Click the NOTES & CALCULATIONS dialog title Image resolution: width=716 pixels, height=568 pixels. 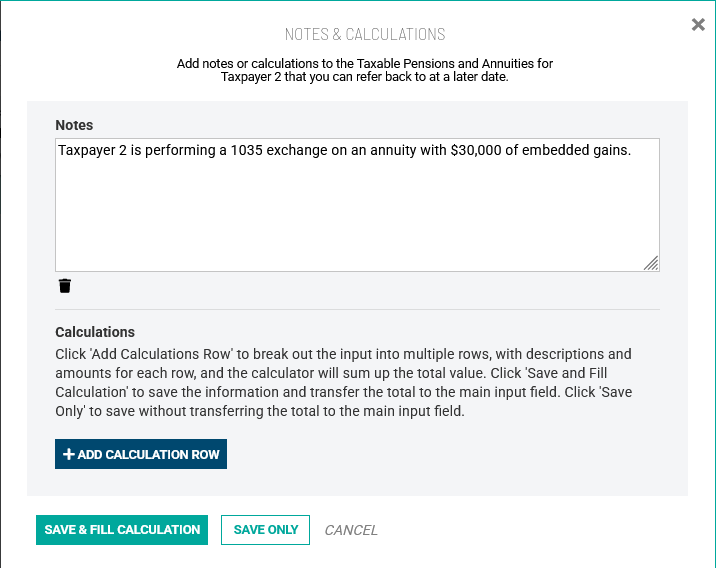coord(365,34)
